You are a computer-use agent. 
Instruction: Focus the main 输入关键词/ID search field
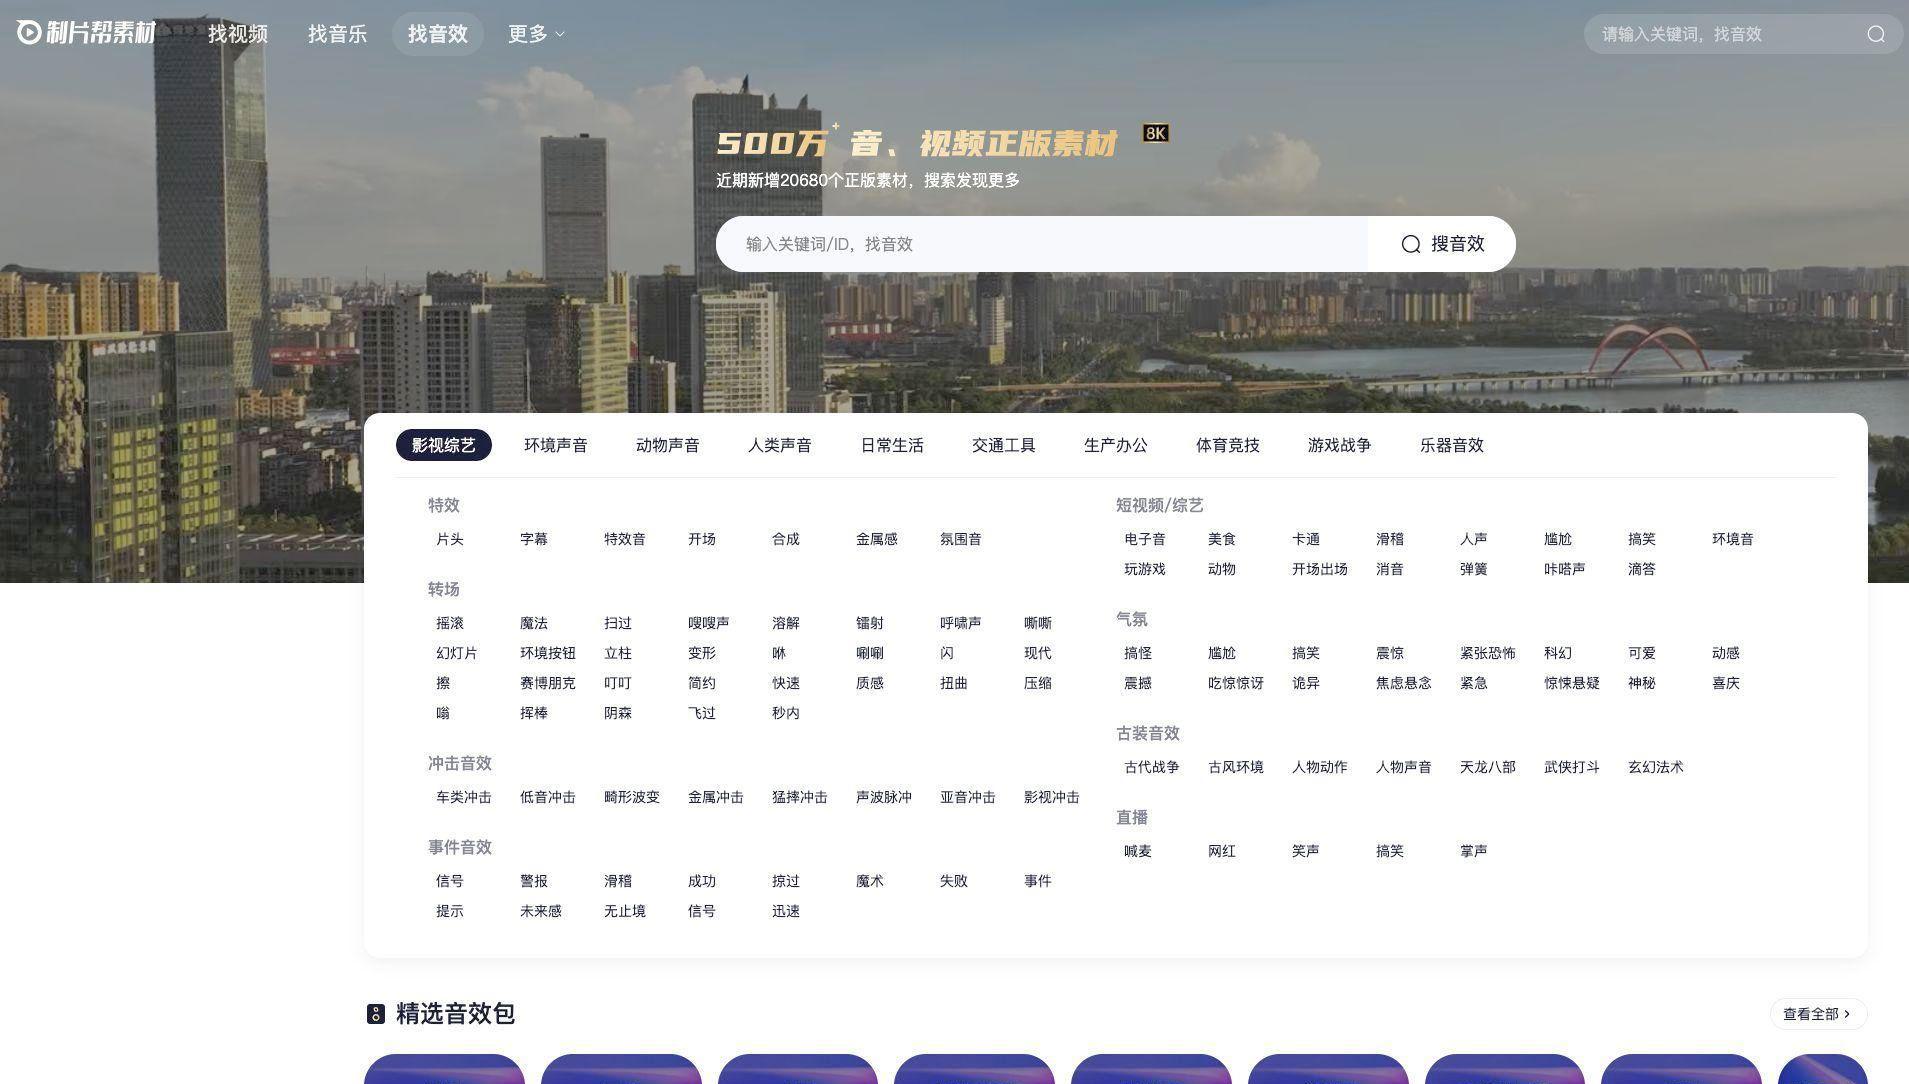1040,244
